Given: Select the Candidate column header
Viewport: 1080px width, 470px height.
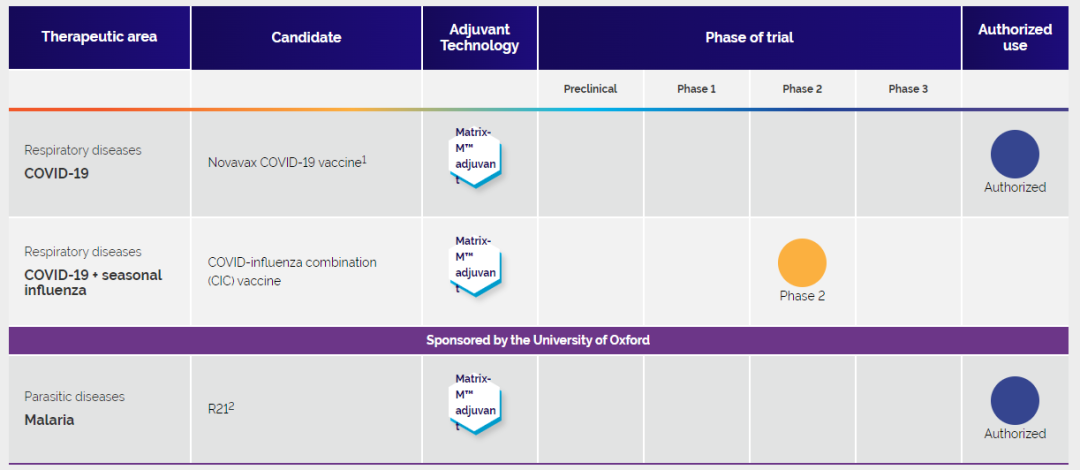Looking at the screenshot, I should [x=306, y=37].
